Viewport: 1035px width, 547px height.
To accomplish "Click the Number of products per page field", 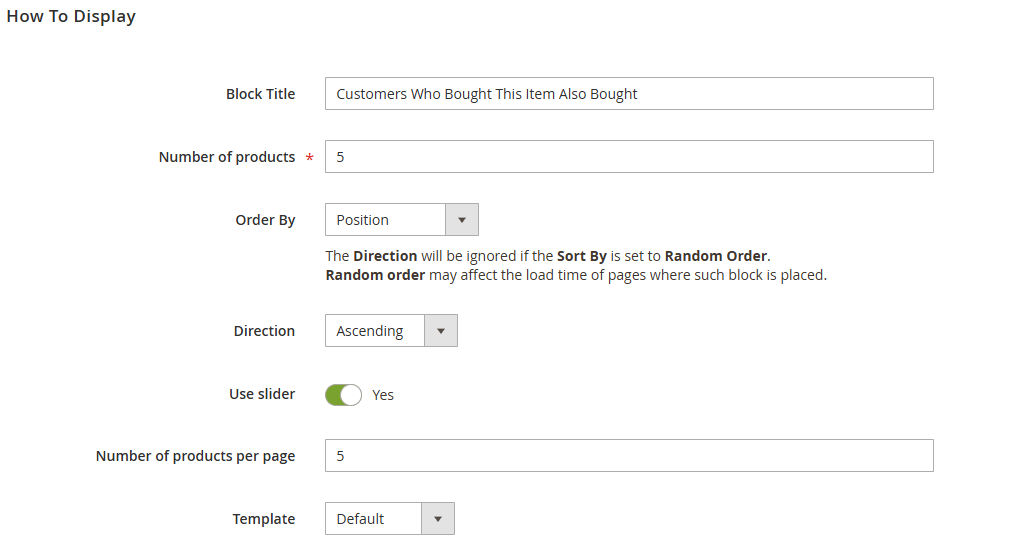I will 629,456.
